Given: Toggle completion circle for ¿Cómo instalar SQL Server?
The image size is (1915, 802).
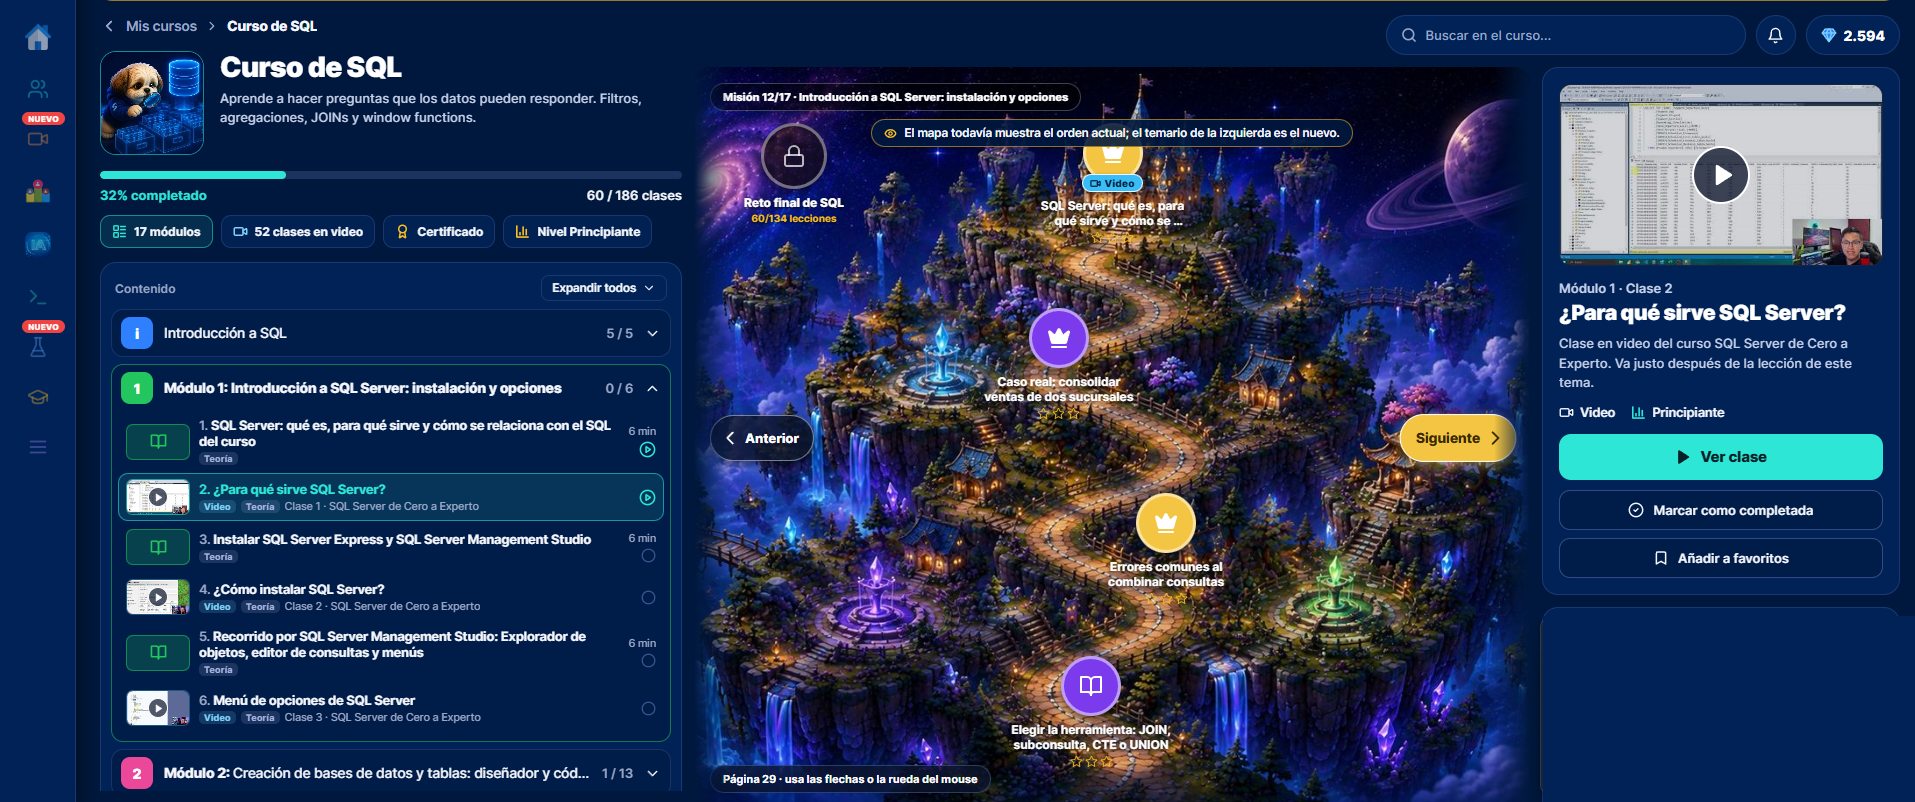Looking at the screenshot, I should 648,598.
